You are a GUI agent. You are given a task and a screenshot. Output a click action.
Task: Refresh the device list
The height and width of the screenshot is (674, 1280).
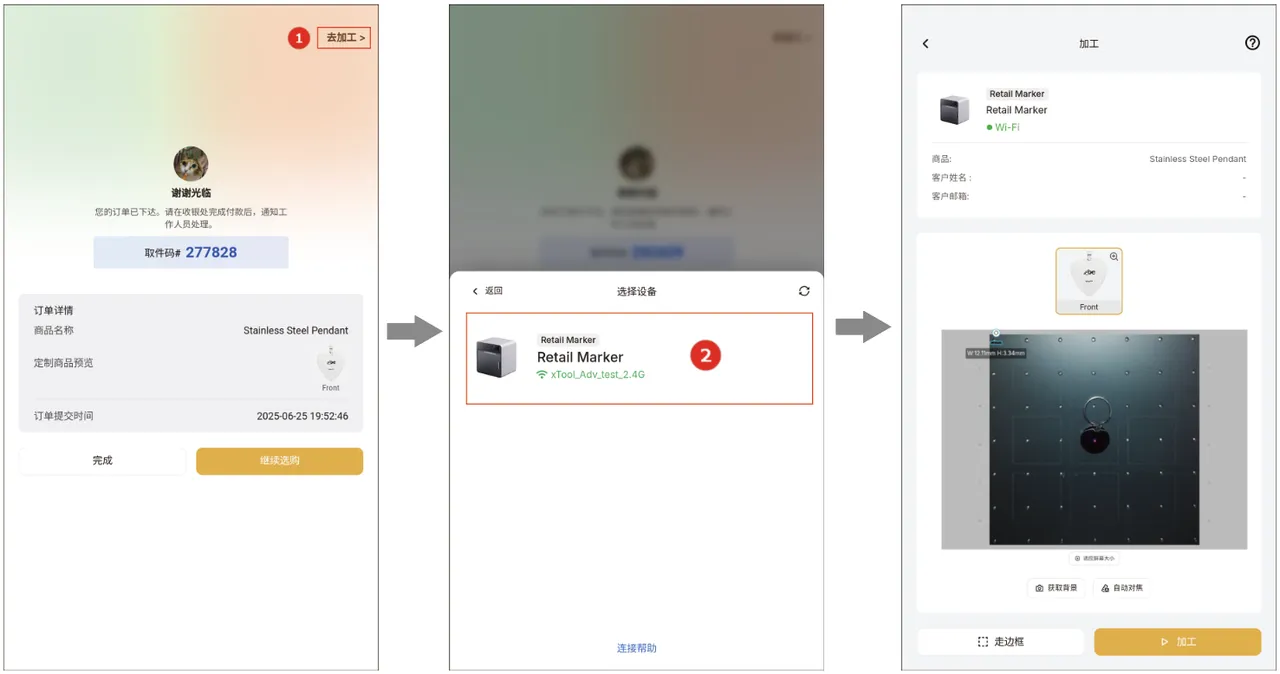click(x=804, y=291)
